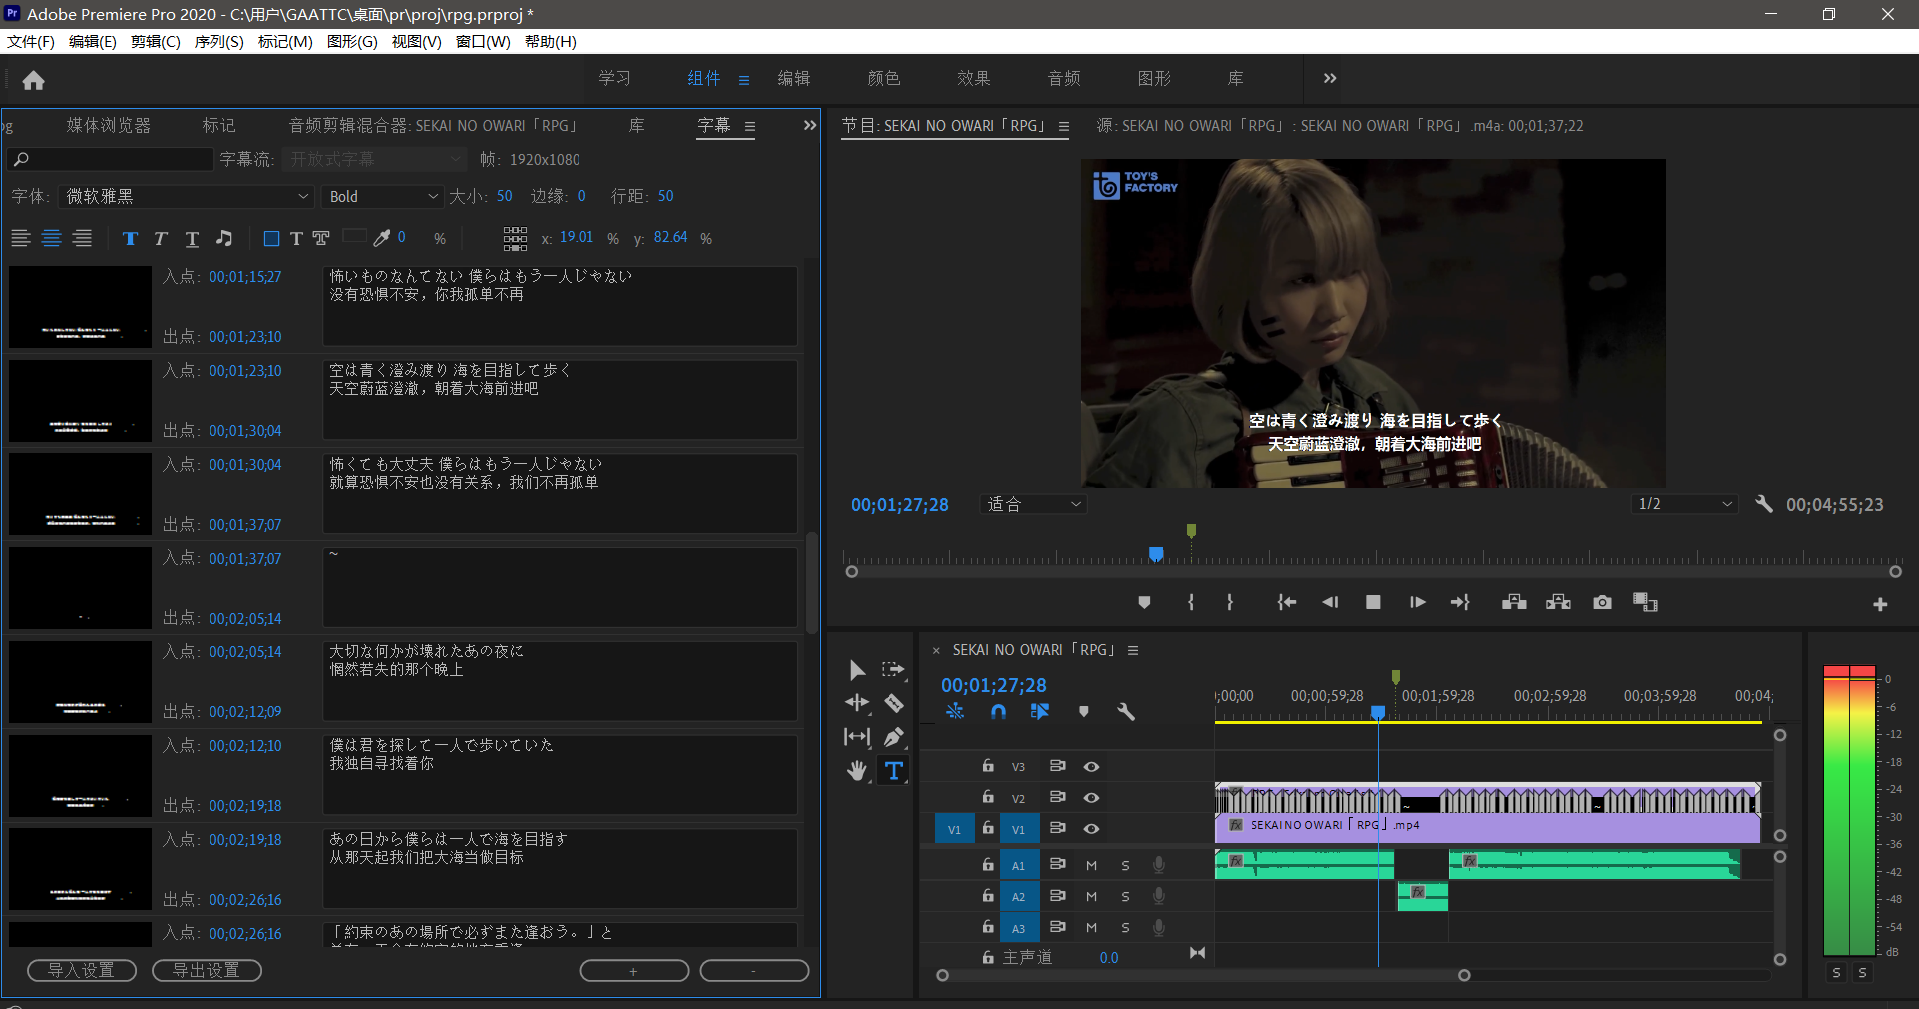Mute audio track A1

1091,866
